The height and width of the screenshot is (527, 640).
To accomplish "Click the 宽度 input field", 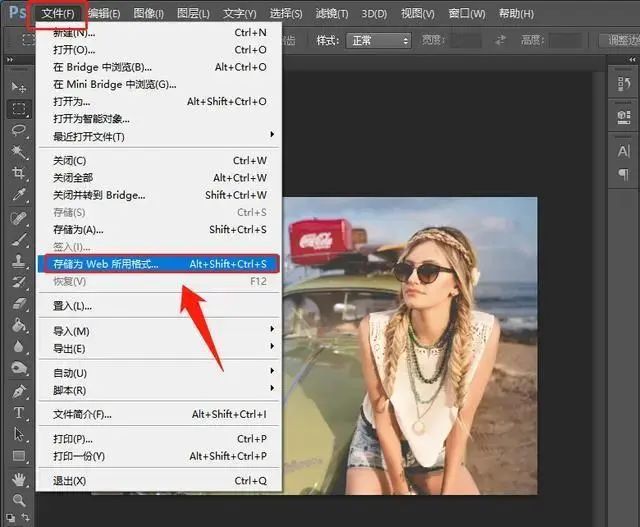I will pyautogui.click(x=465, y=40).
